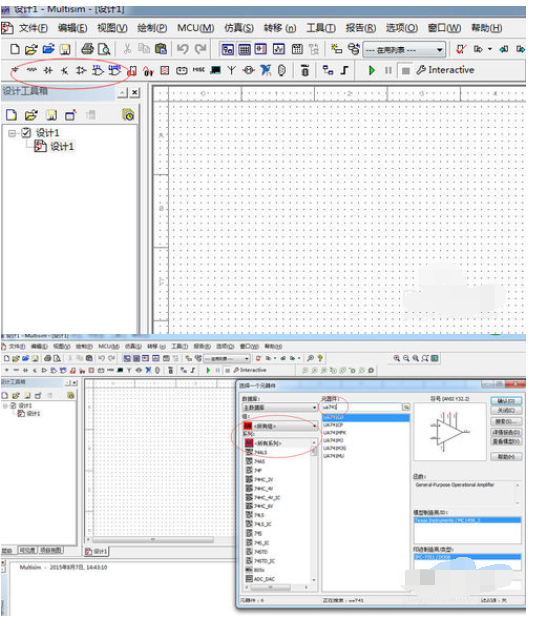Toggle Spreadsheet view icon in upper toolbar
Screen dimensions: 545x631
[244, 49]
